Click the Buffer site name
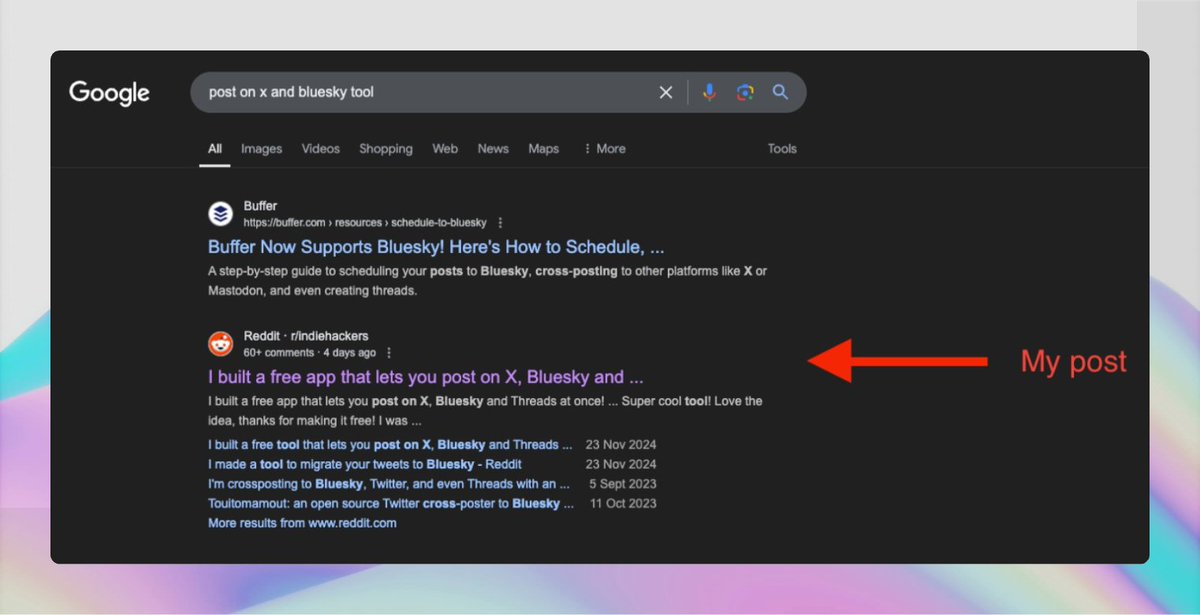Viewport: 1200px width, 615px height. pos(260,206)
